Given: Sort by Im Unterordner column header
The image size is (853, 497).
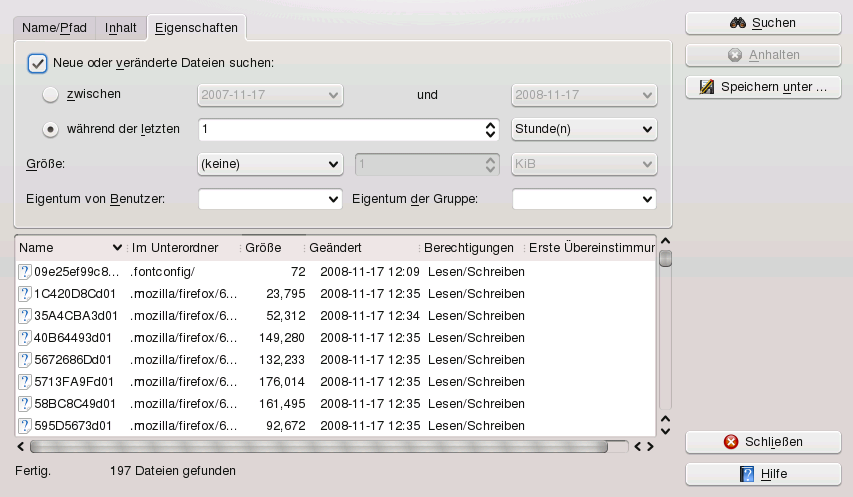Looking at the screenshot, I should pos(184,248).
